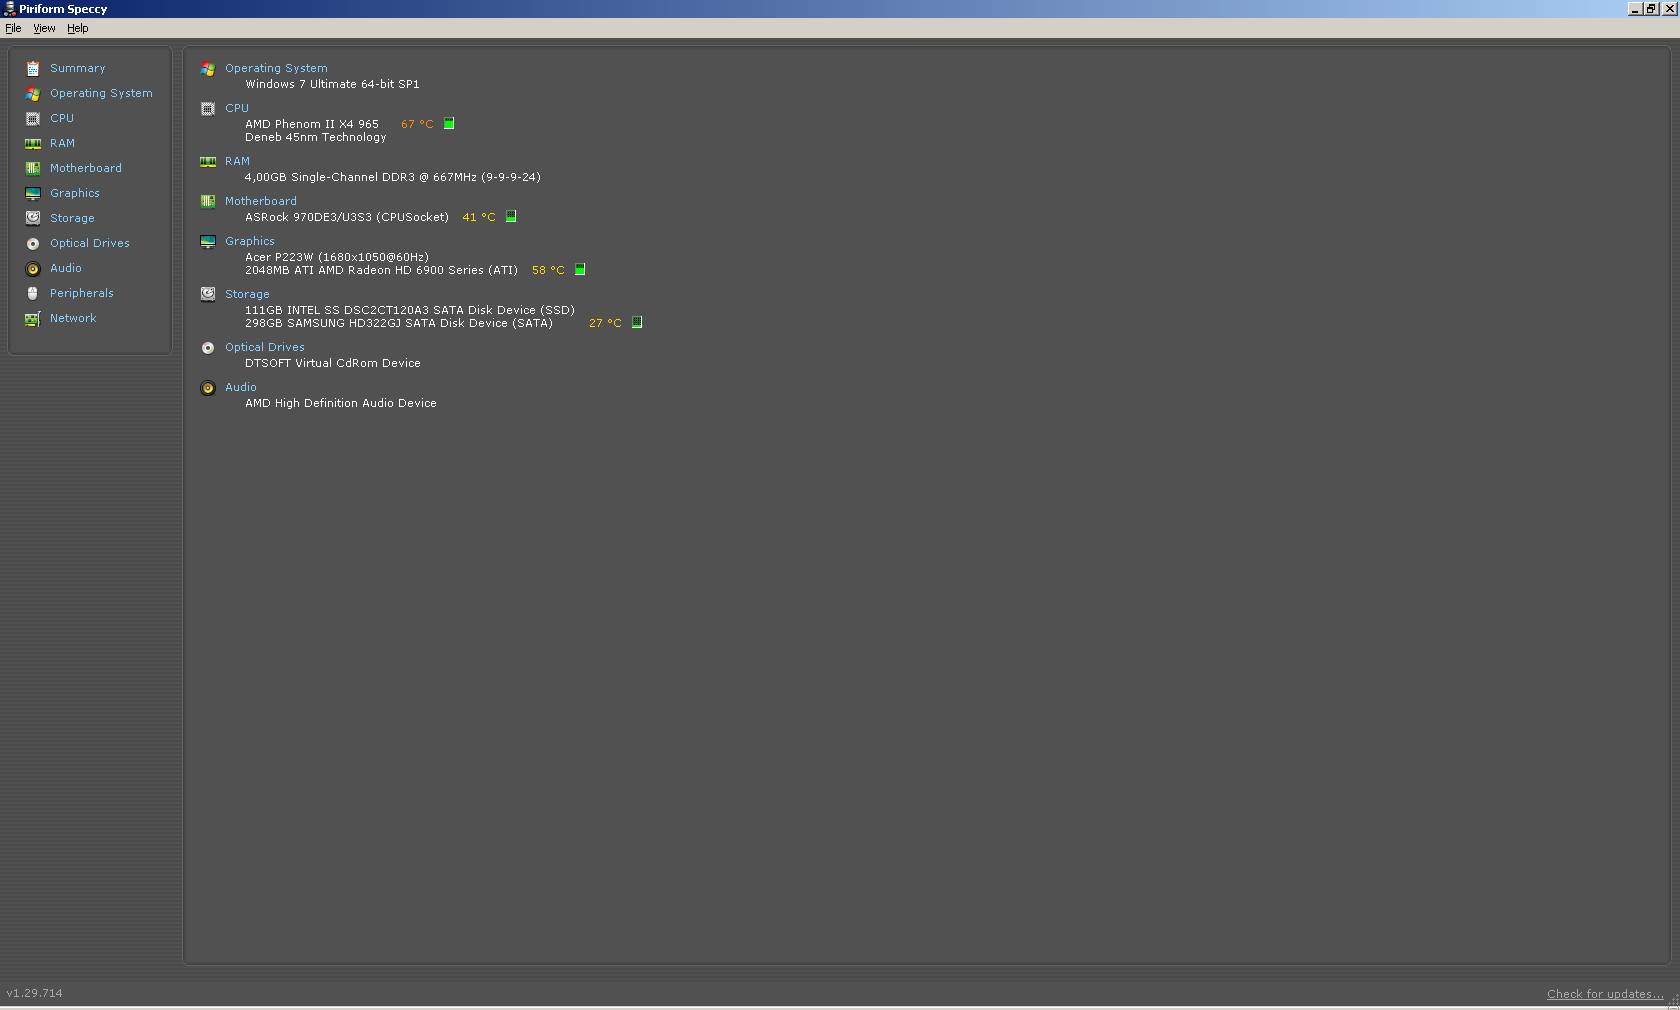View Optical Drives from the sidebar

point(90,244)
